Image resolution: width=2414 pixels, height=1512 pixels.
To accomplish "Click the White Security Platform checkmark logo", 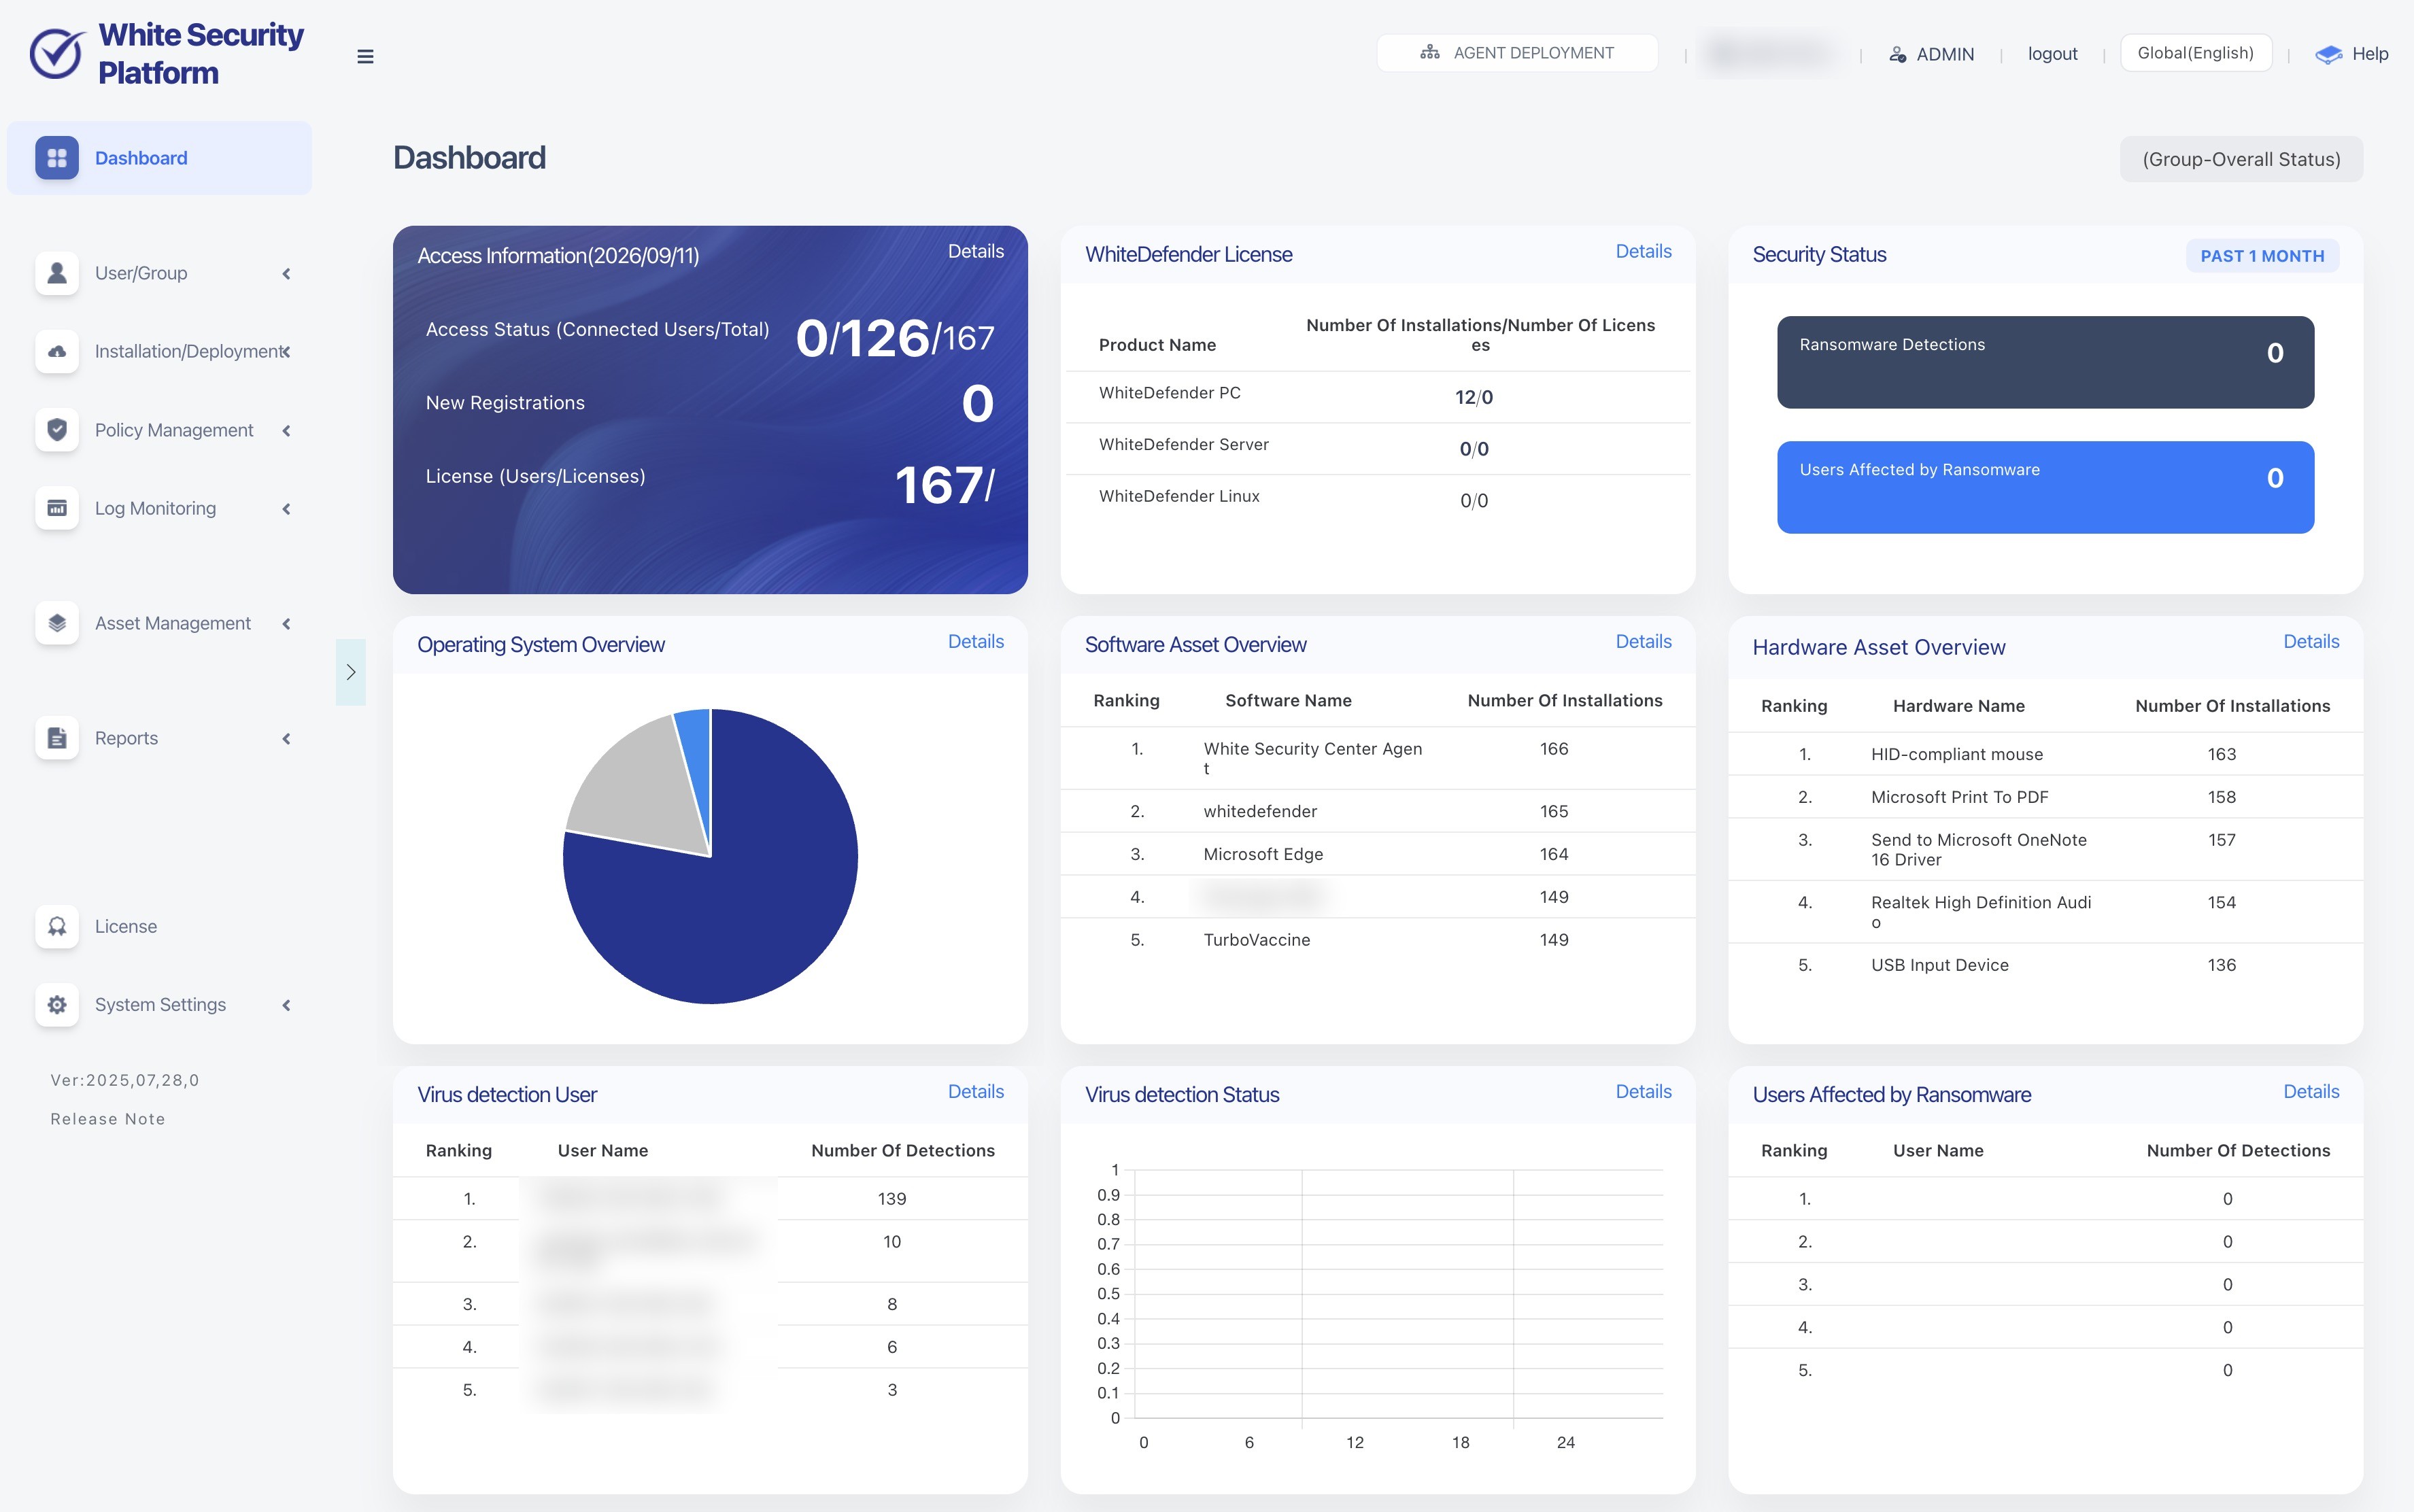I will pos(57,53).
